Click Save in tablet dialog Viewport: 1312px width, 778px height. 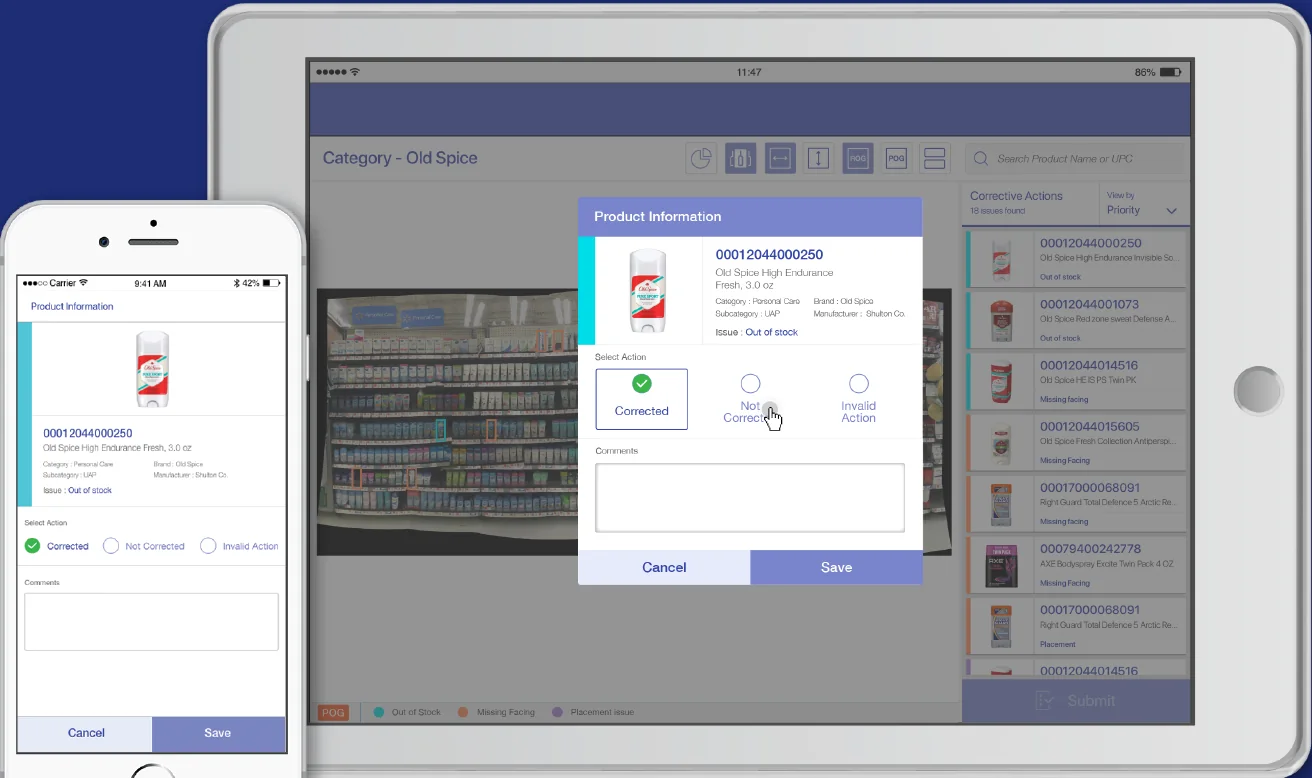point(836,567)
